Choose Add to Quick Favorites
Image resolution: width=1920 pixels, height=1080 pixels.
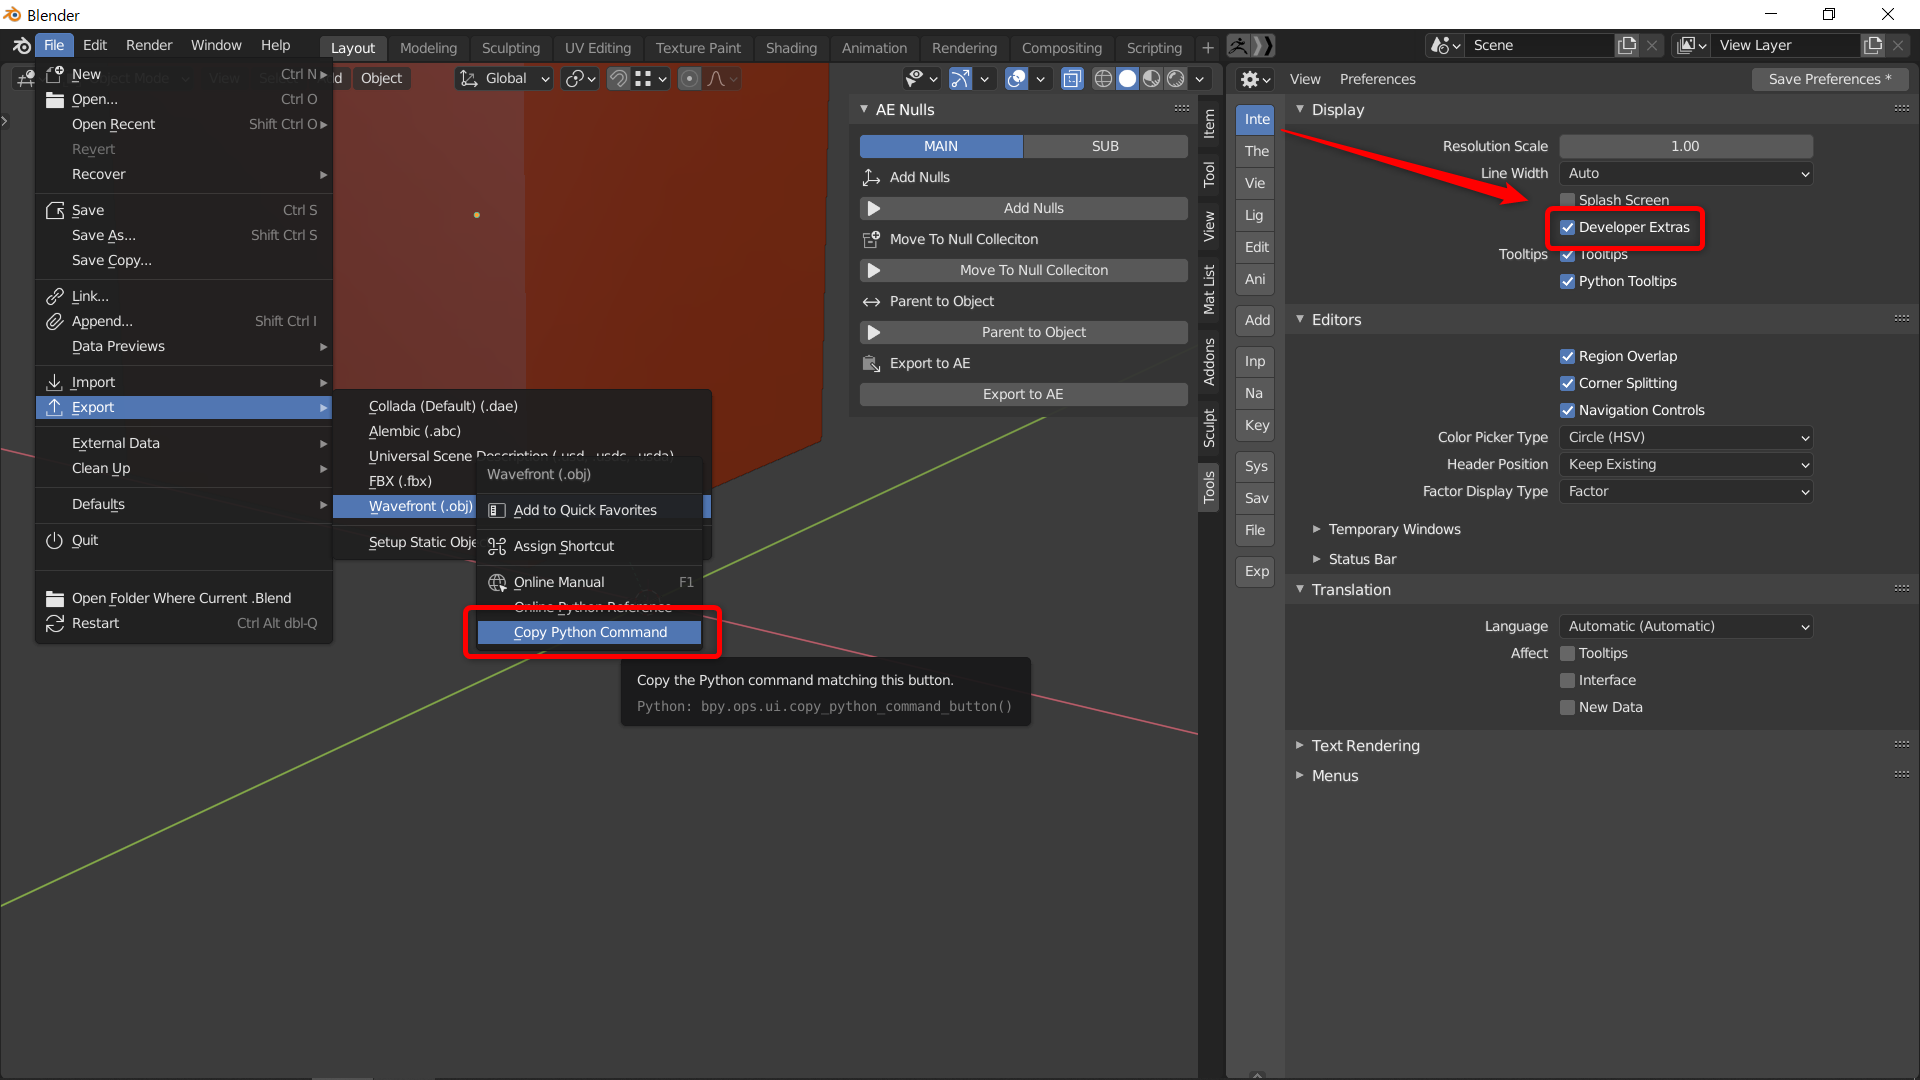click(x=589, y=511)
